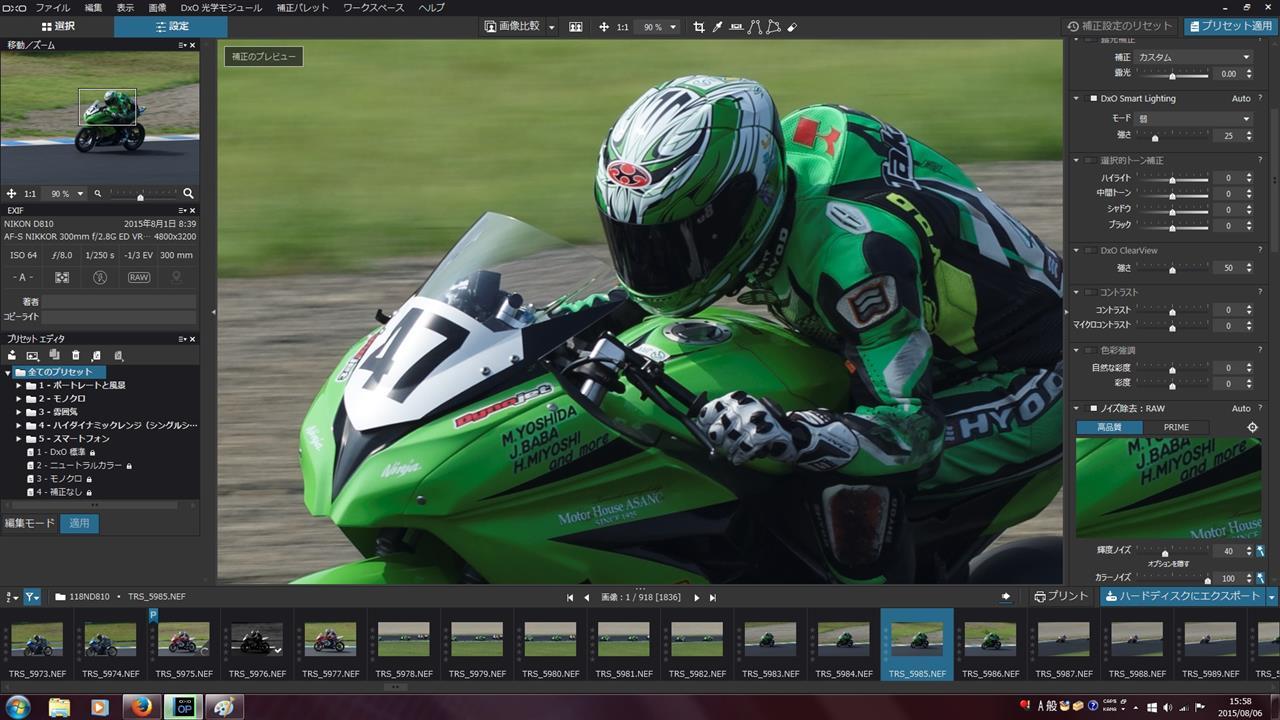Image resolution: width=1280 pixels, height=720 pixels.
Task: Click the 画像比較 compare button
Action: coord(513,27)
